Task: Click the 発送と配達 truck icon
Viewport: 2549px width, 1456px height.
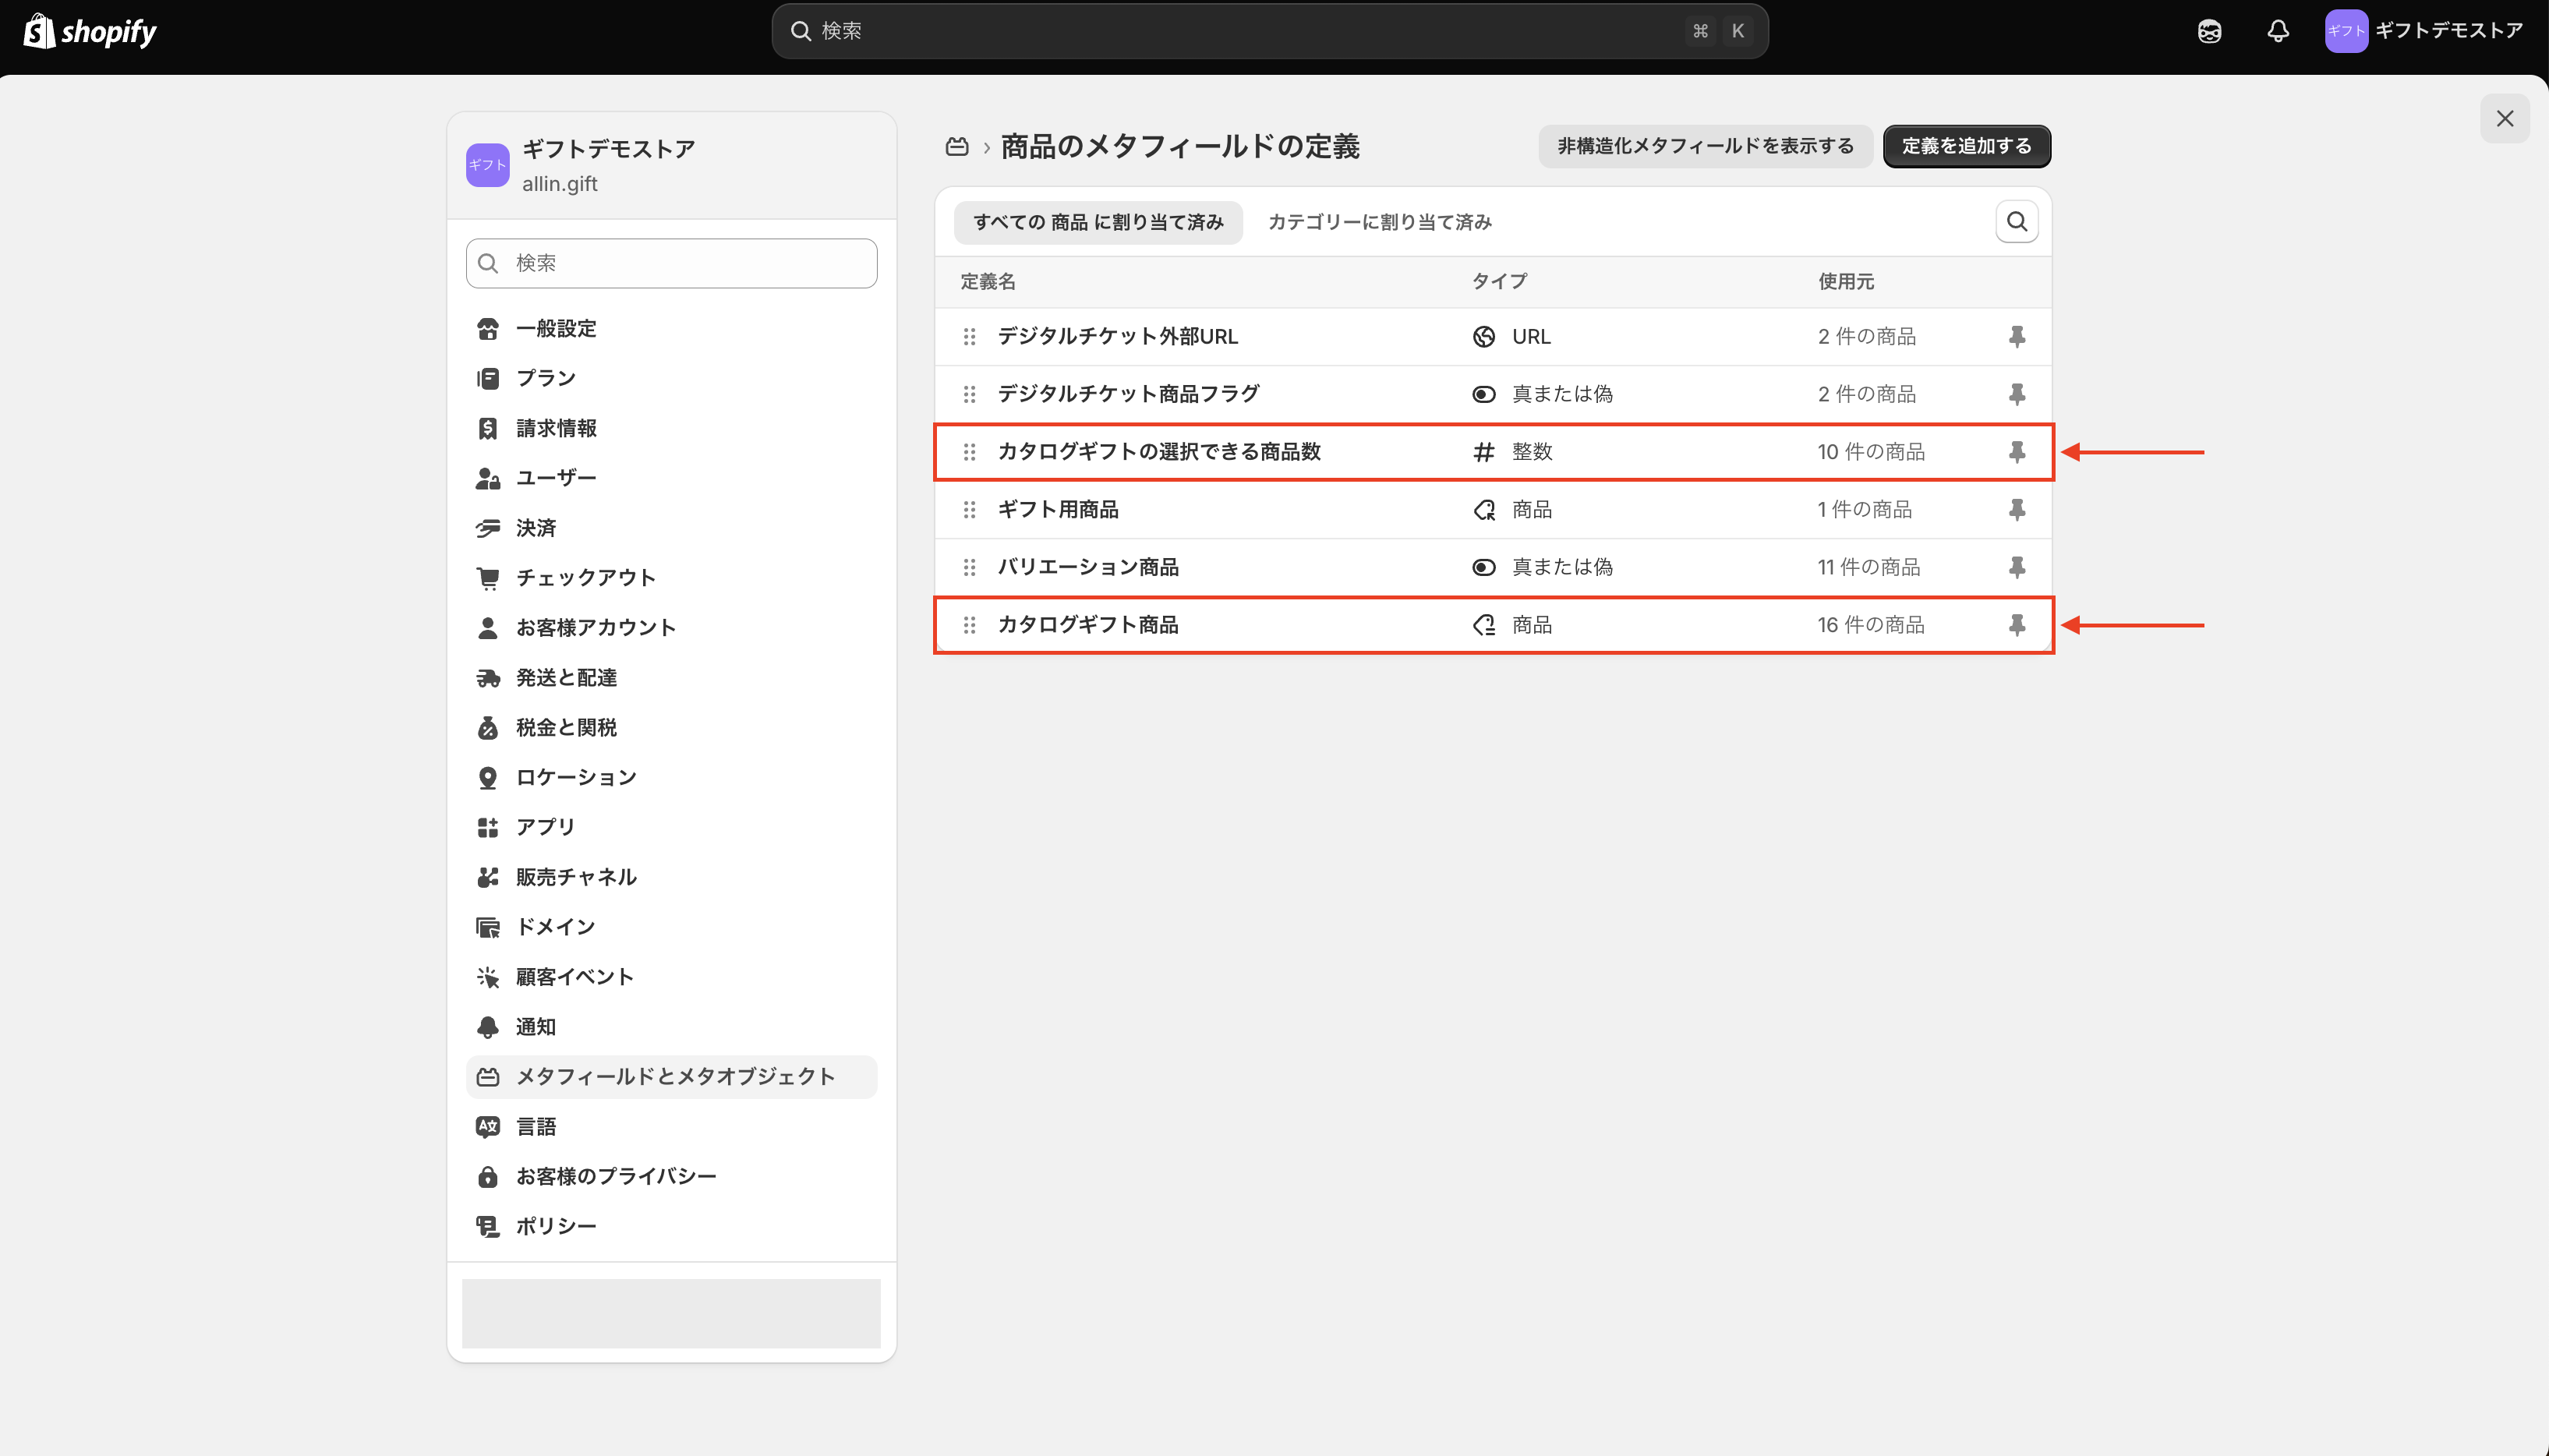Action: [x=487, y=678]
